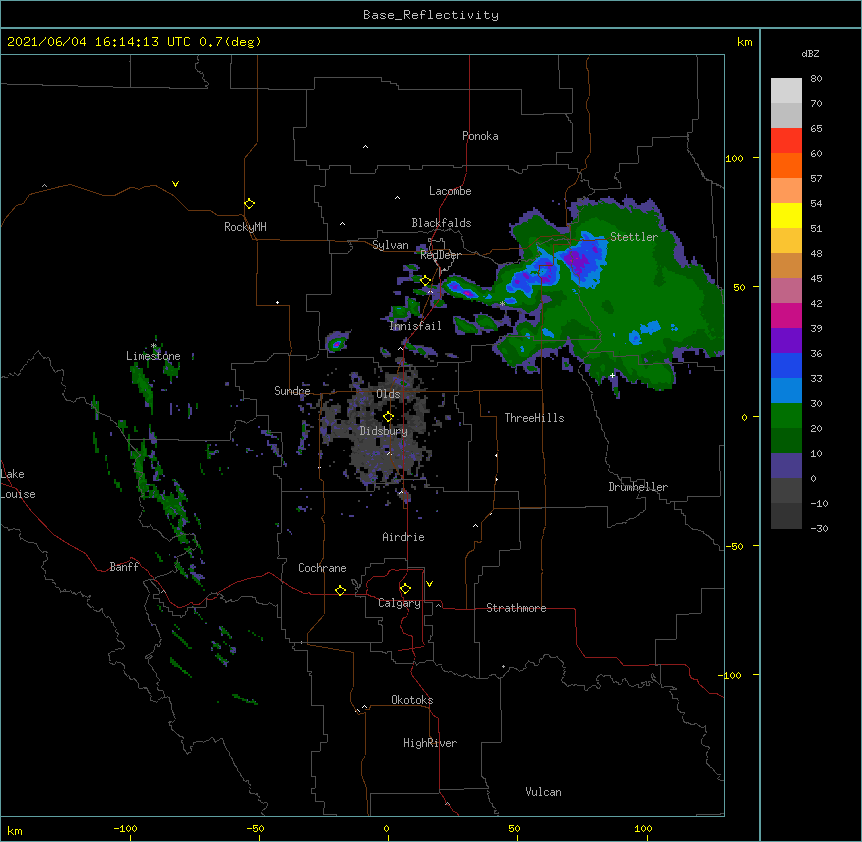Click the Vulcan label
The image size is (862, 842).
(543, 792)
